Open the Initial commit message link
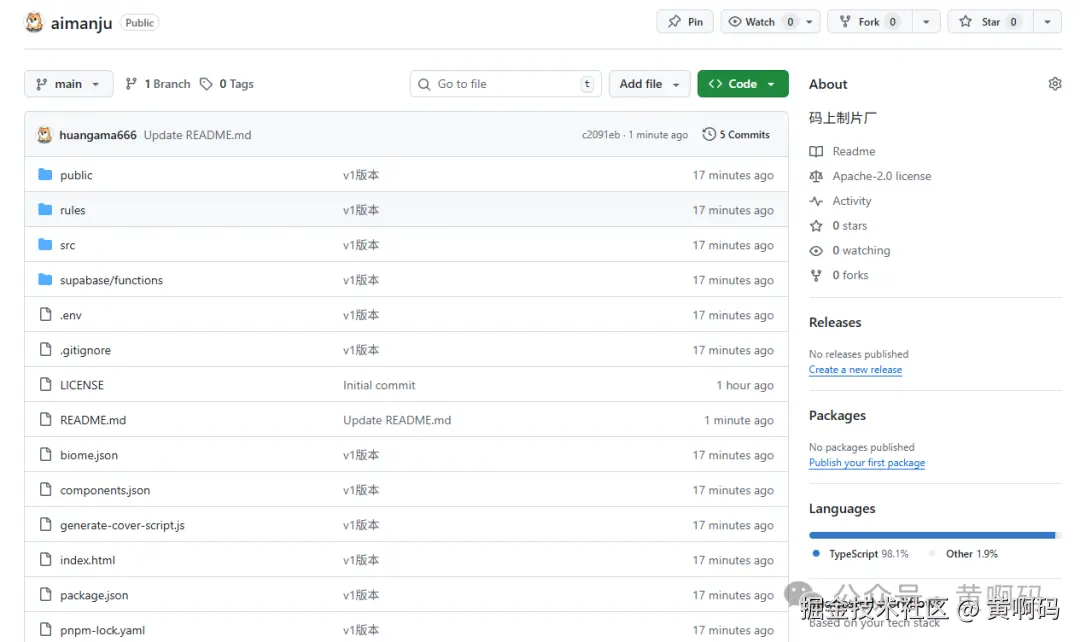Image resolution: width=1080 pixels, height=642 pixels. (x=380, y=385)
